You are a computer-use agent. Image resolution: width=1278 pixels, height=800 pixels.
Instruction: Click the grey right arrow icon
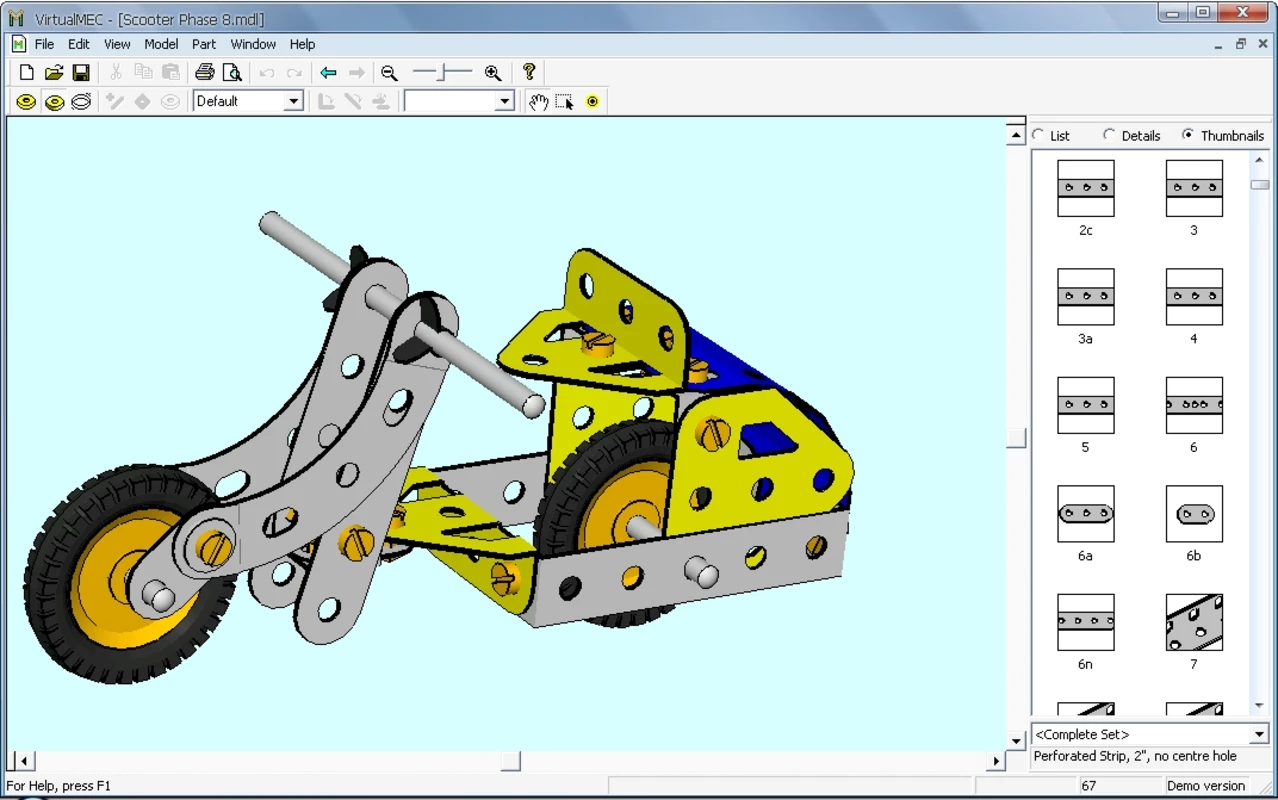pyautogui.click(x=357, y=72)
